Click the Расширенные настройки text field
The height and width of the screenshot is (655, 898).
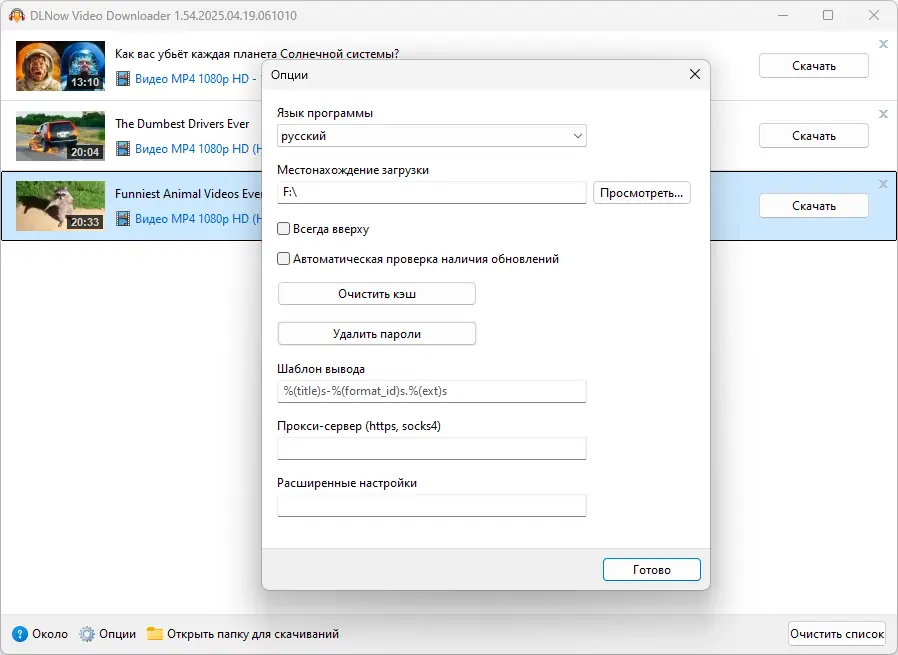click(432, 506)
